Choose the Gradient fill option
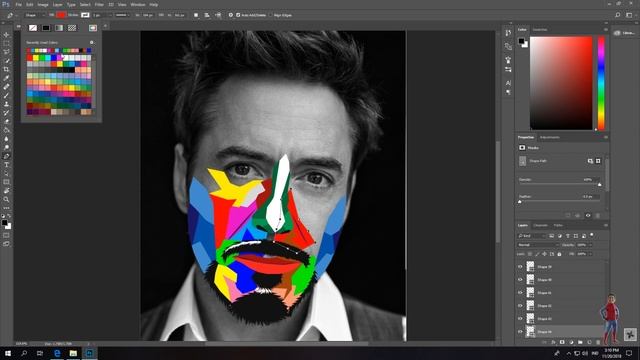 tap(59, 28)
